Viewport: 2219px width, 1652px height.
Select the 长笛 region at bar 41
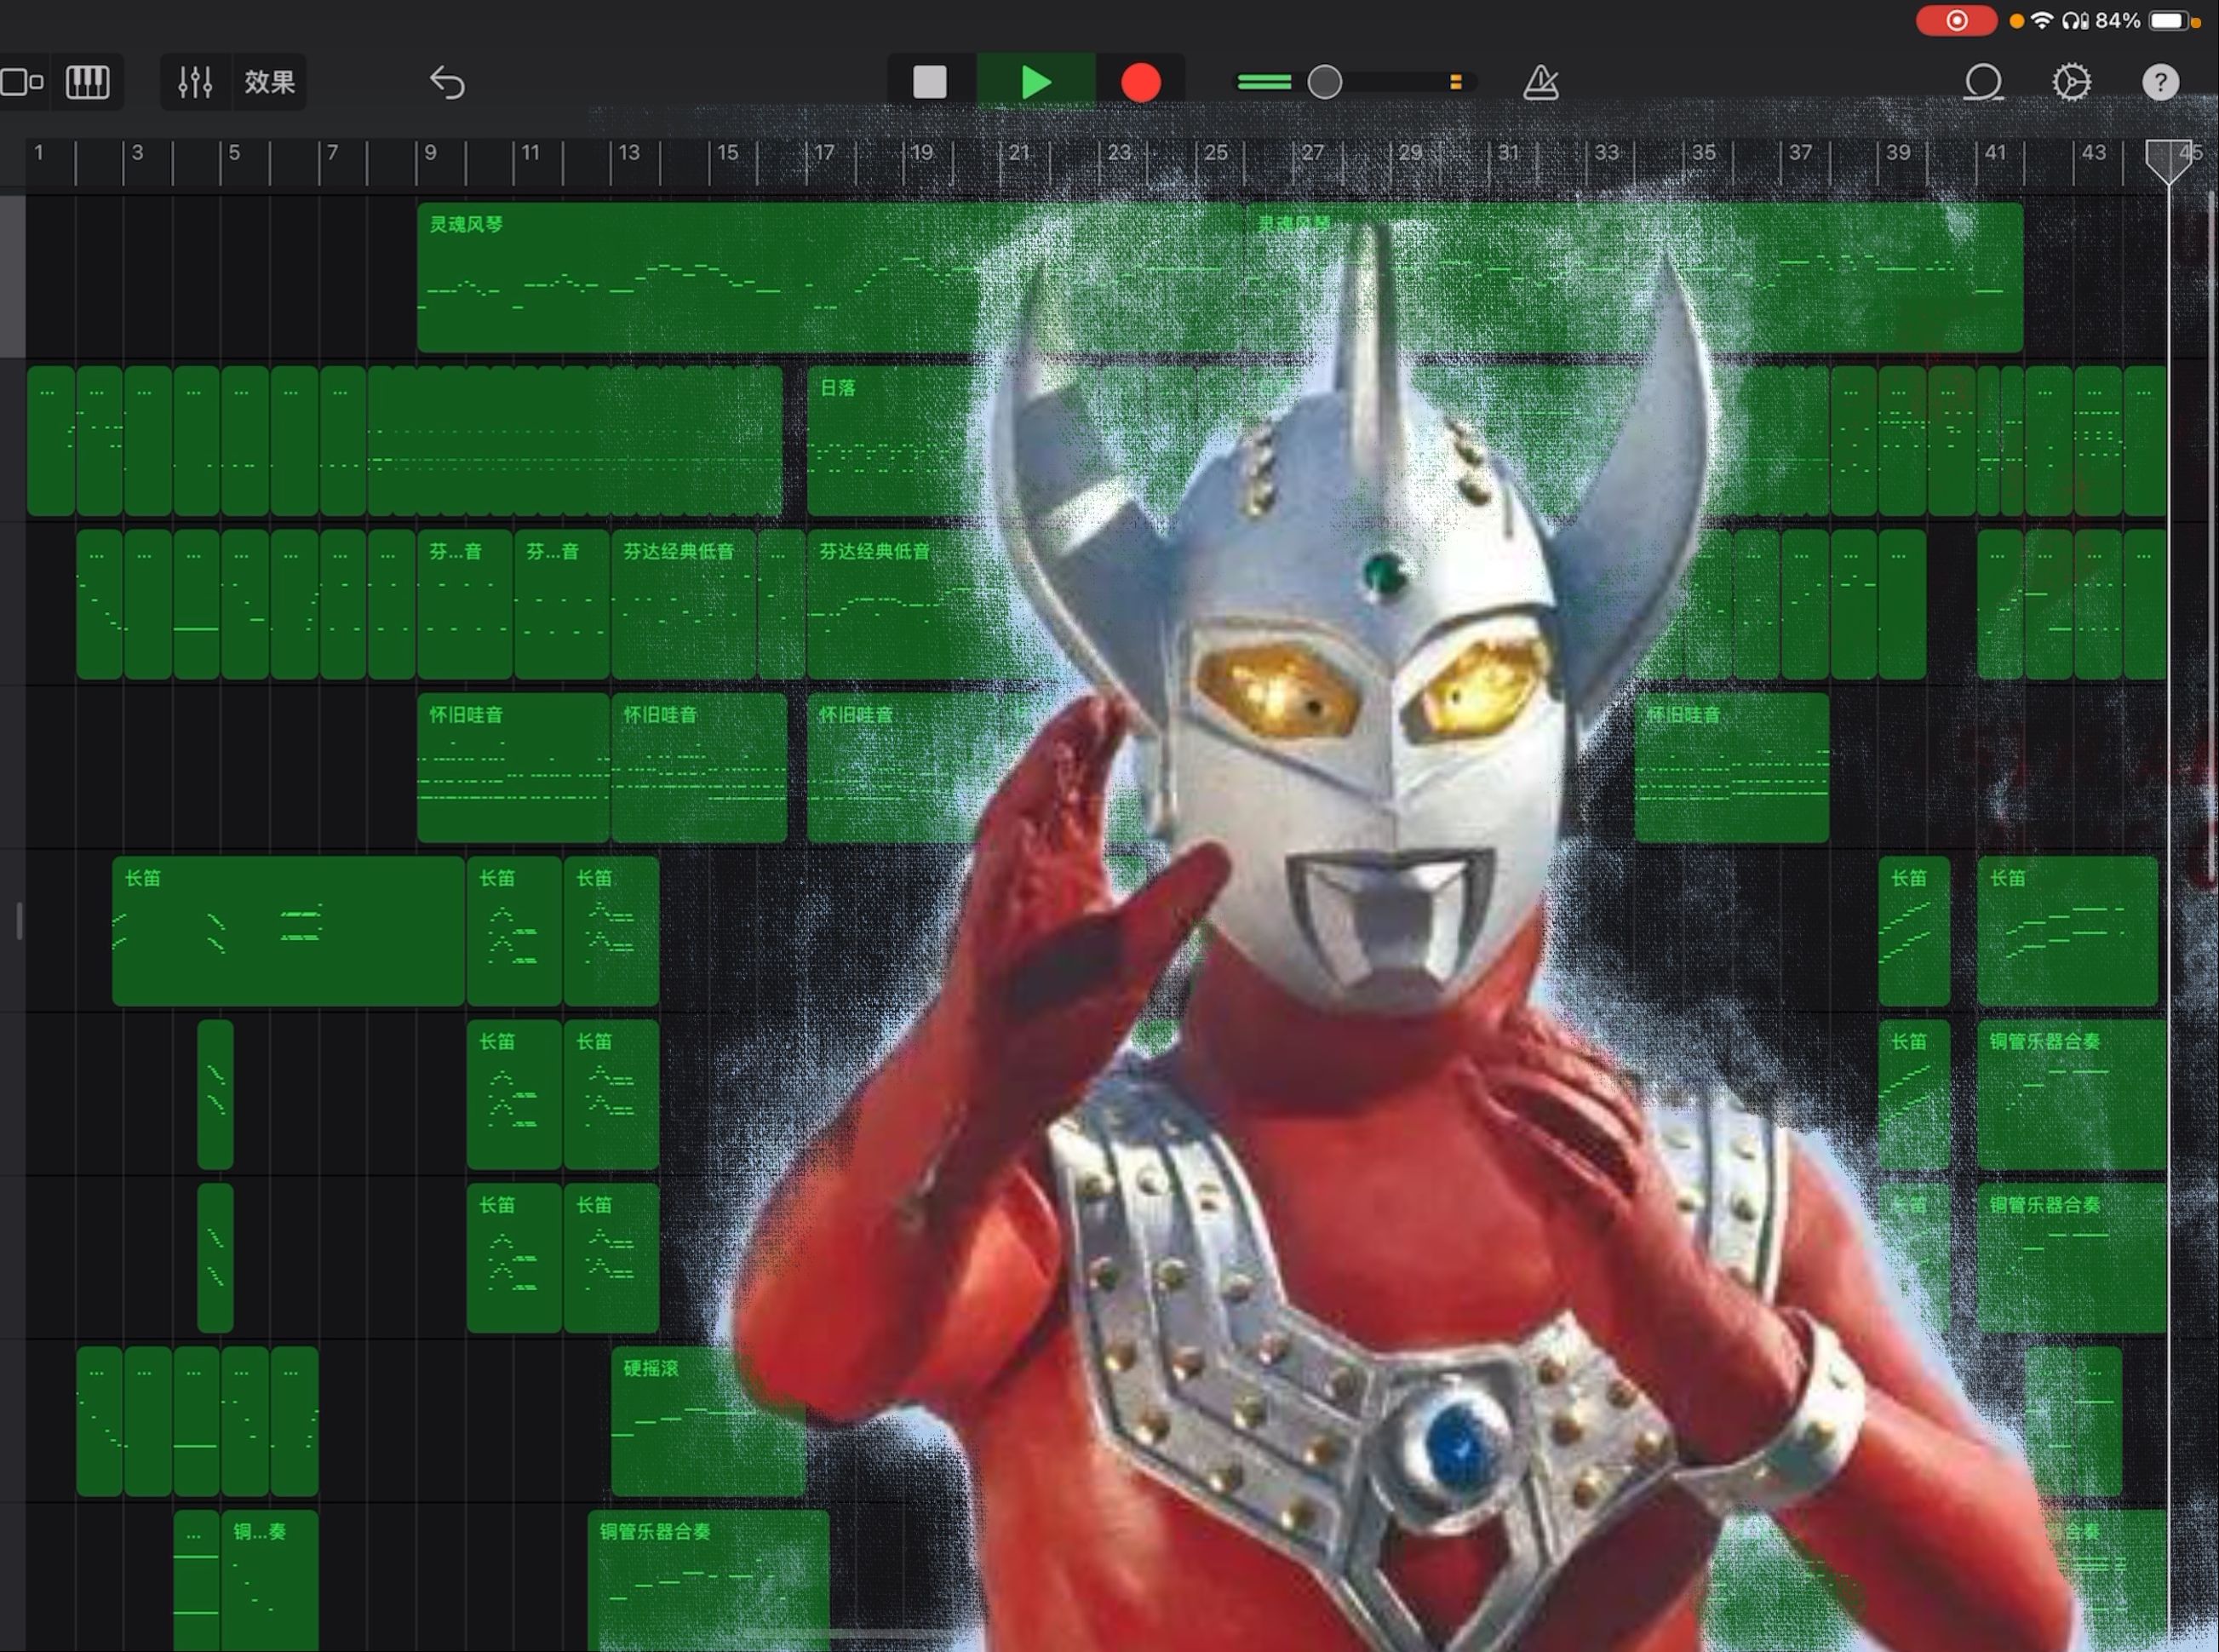2067,931
